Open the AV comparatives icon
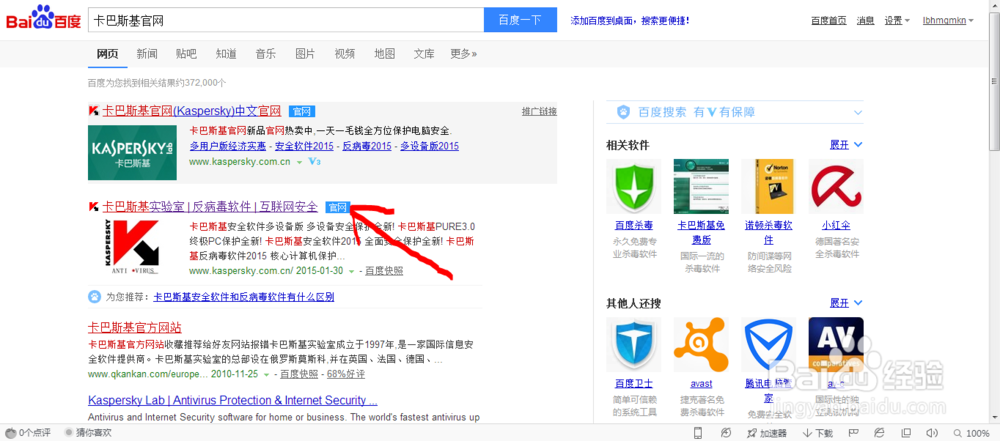 pyautogui.click(x=837, y=345)
